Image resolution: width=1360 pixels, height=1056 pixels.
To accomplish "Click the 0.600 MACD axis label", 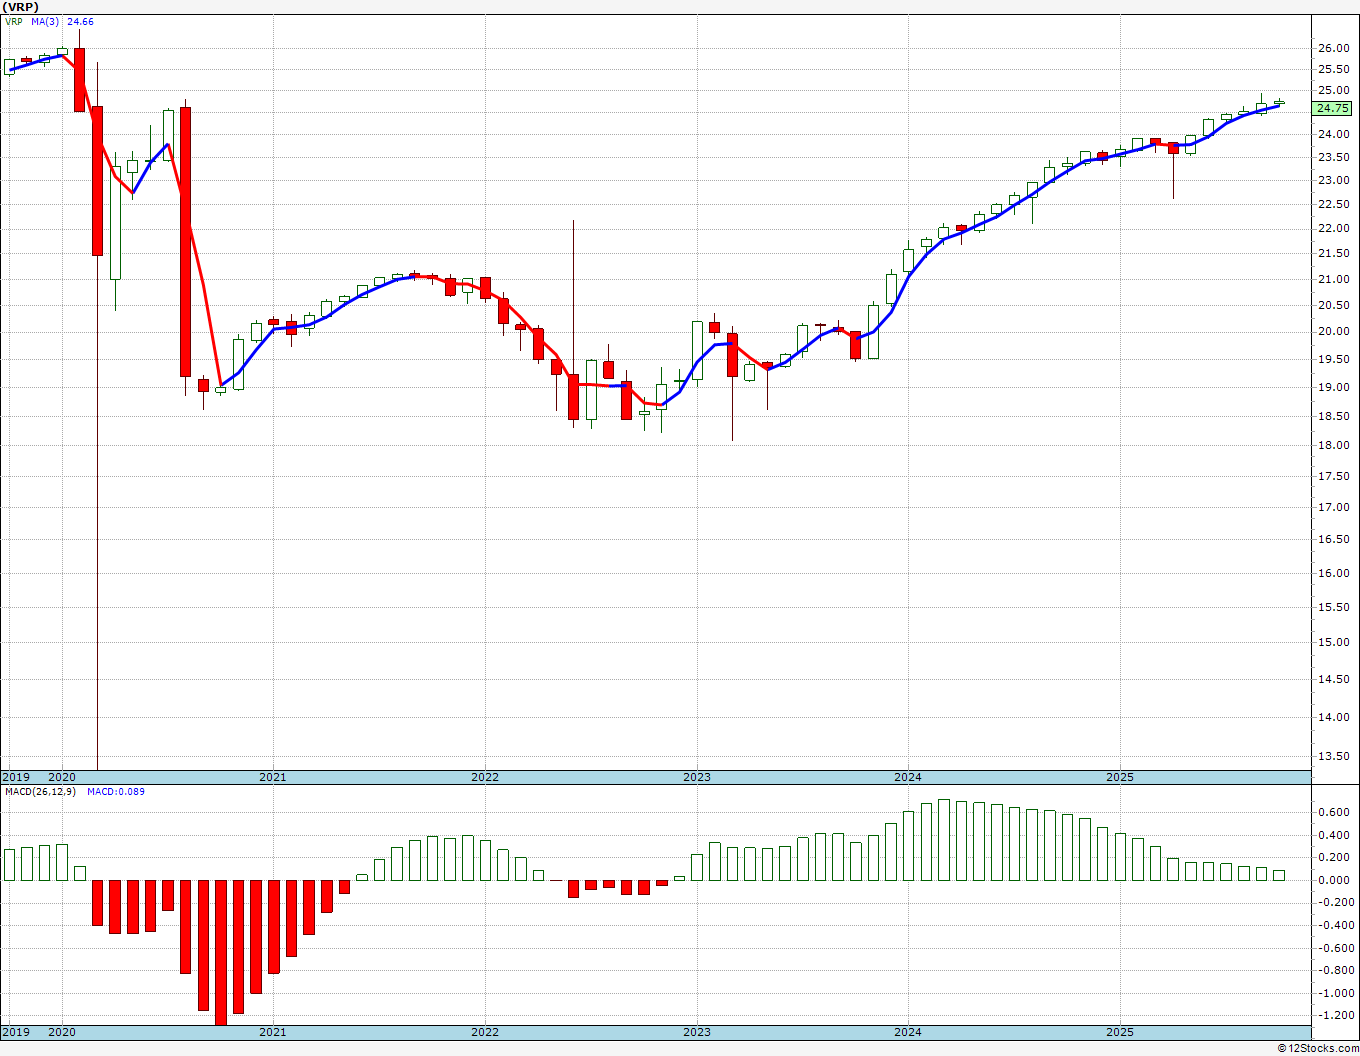I will 1332,811.
